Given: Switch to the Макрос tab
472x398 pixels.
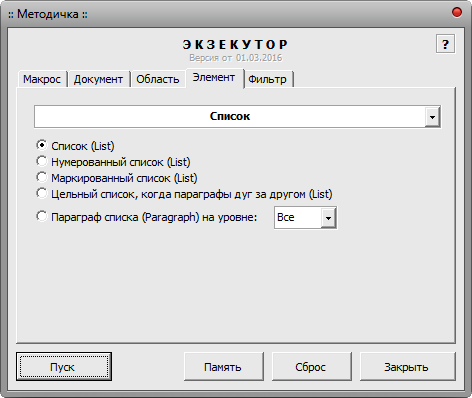Looking at the screenshot, I should pos(42,79).
